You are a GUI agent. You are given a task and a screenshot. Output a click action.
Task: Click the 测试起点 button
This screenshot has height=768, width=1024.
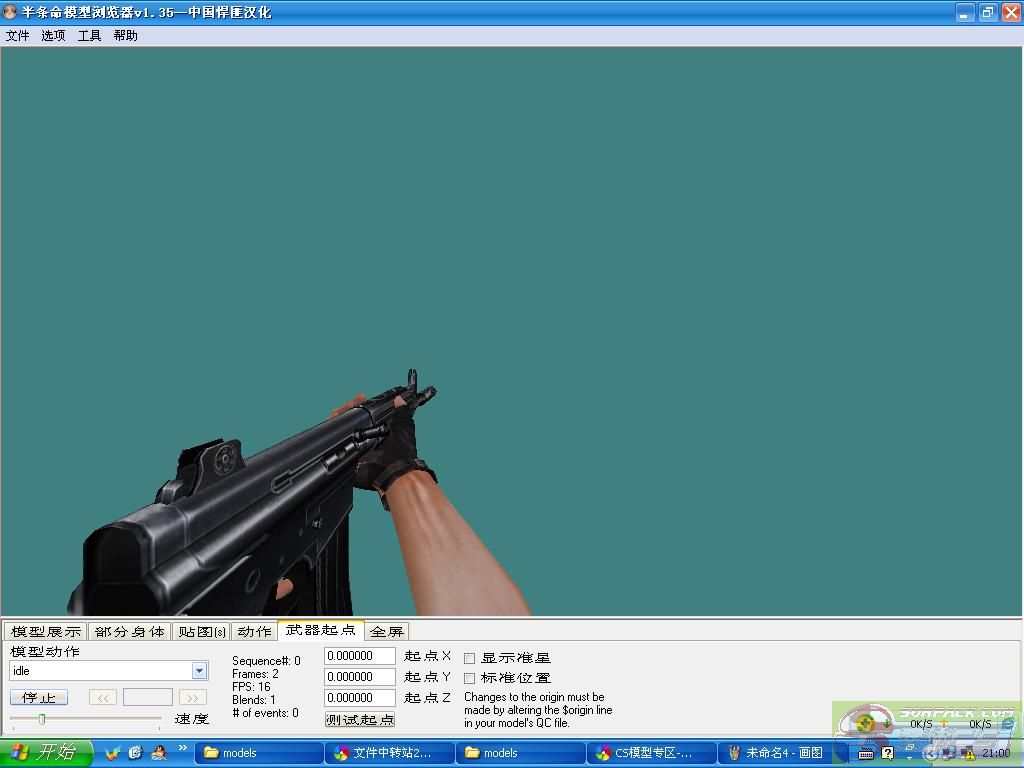360,719
